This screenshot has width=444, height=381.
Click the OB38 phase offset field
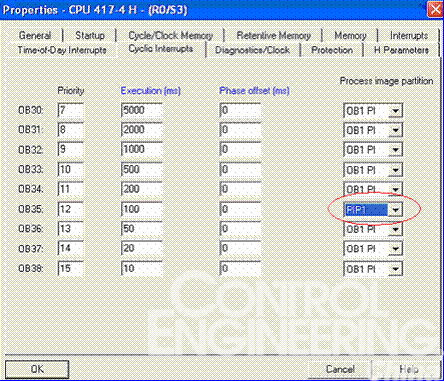click(x=240, y=269)
